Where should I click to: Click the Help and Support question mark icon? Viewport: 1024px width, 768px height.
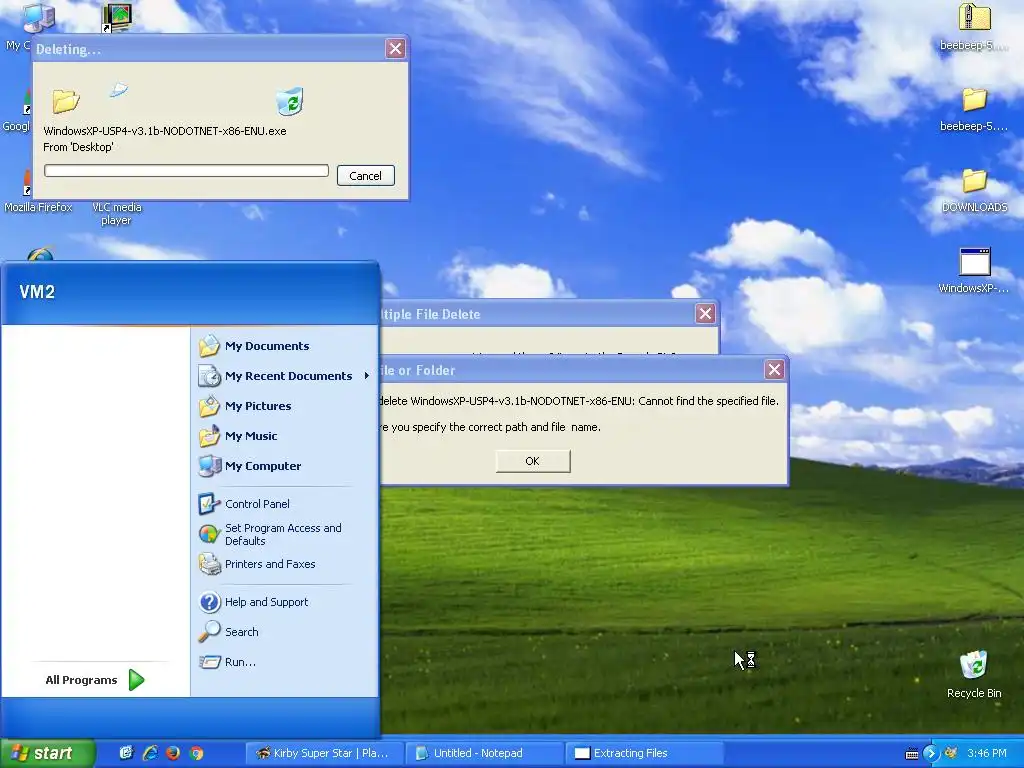209,602
